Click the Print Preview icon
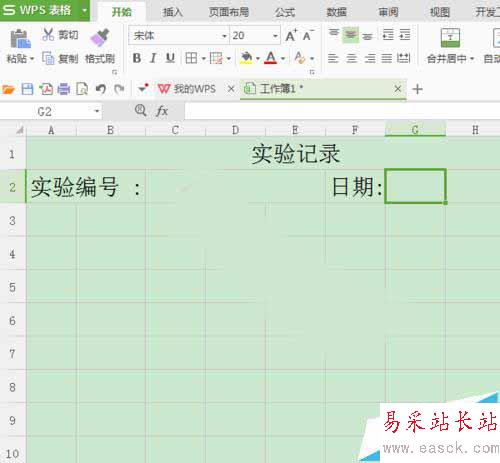Image resolution: width=500 pixels, height=463 pixels. pyautogui.click(x=82, y=89)
